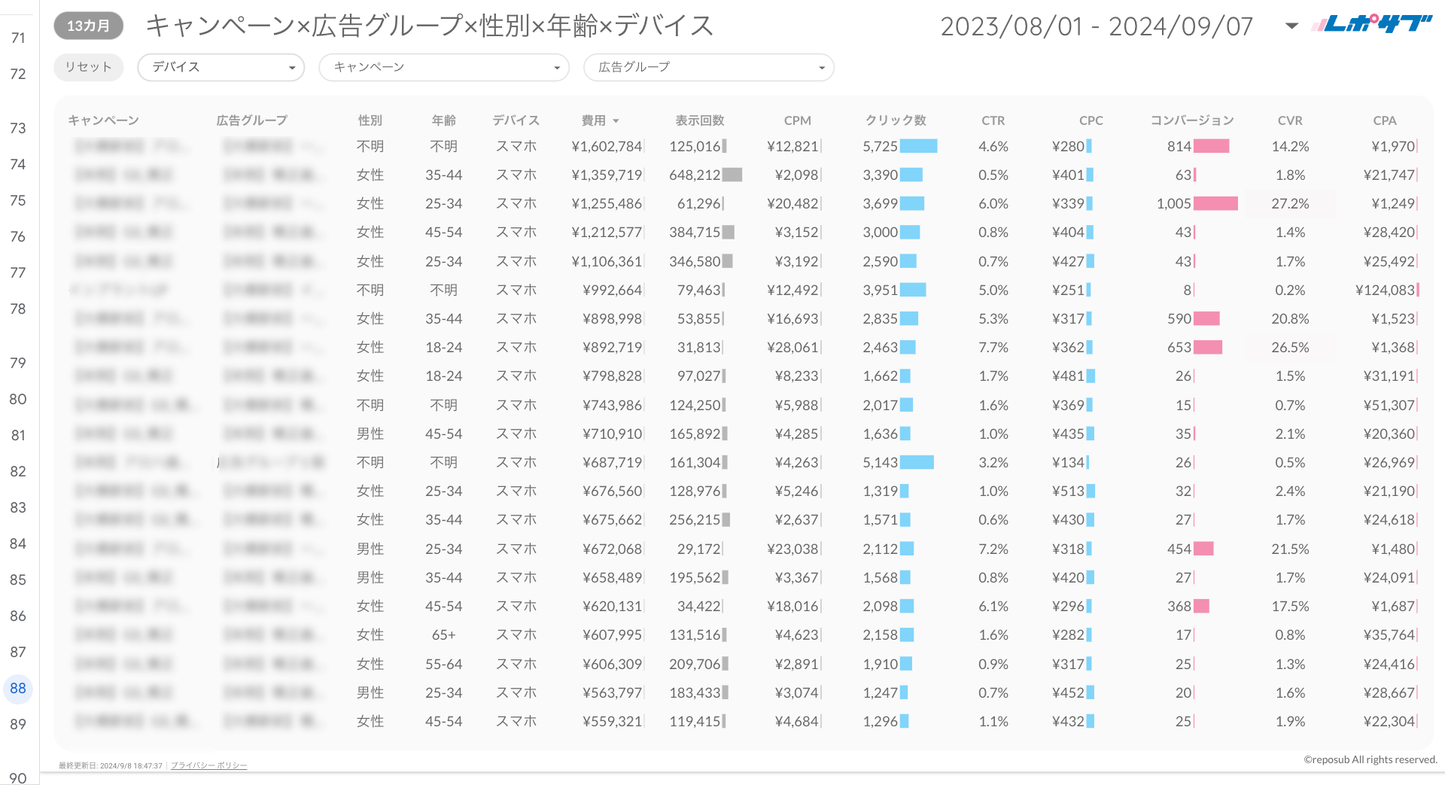Go to page 88 in sidebar
1445x785 pixels.
(x=18, y=688)
